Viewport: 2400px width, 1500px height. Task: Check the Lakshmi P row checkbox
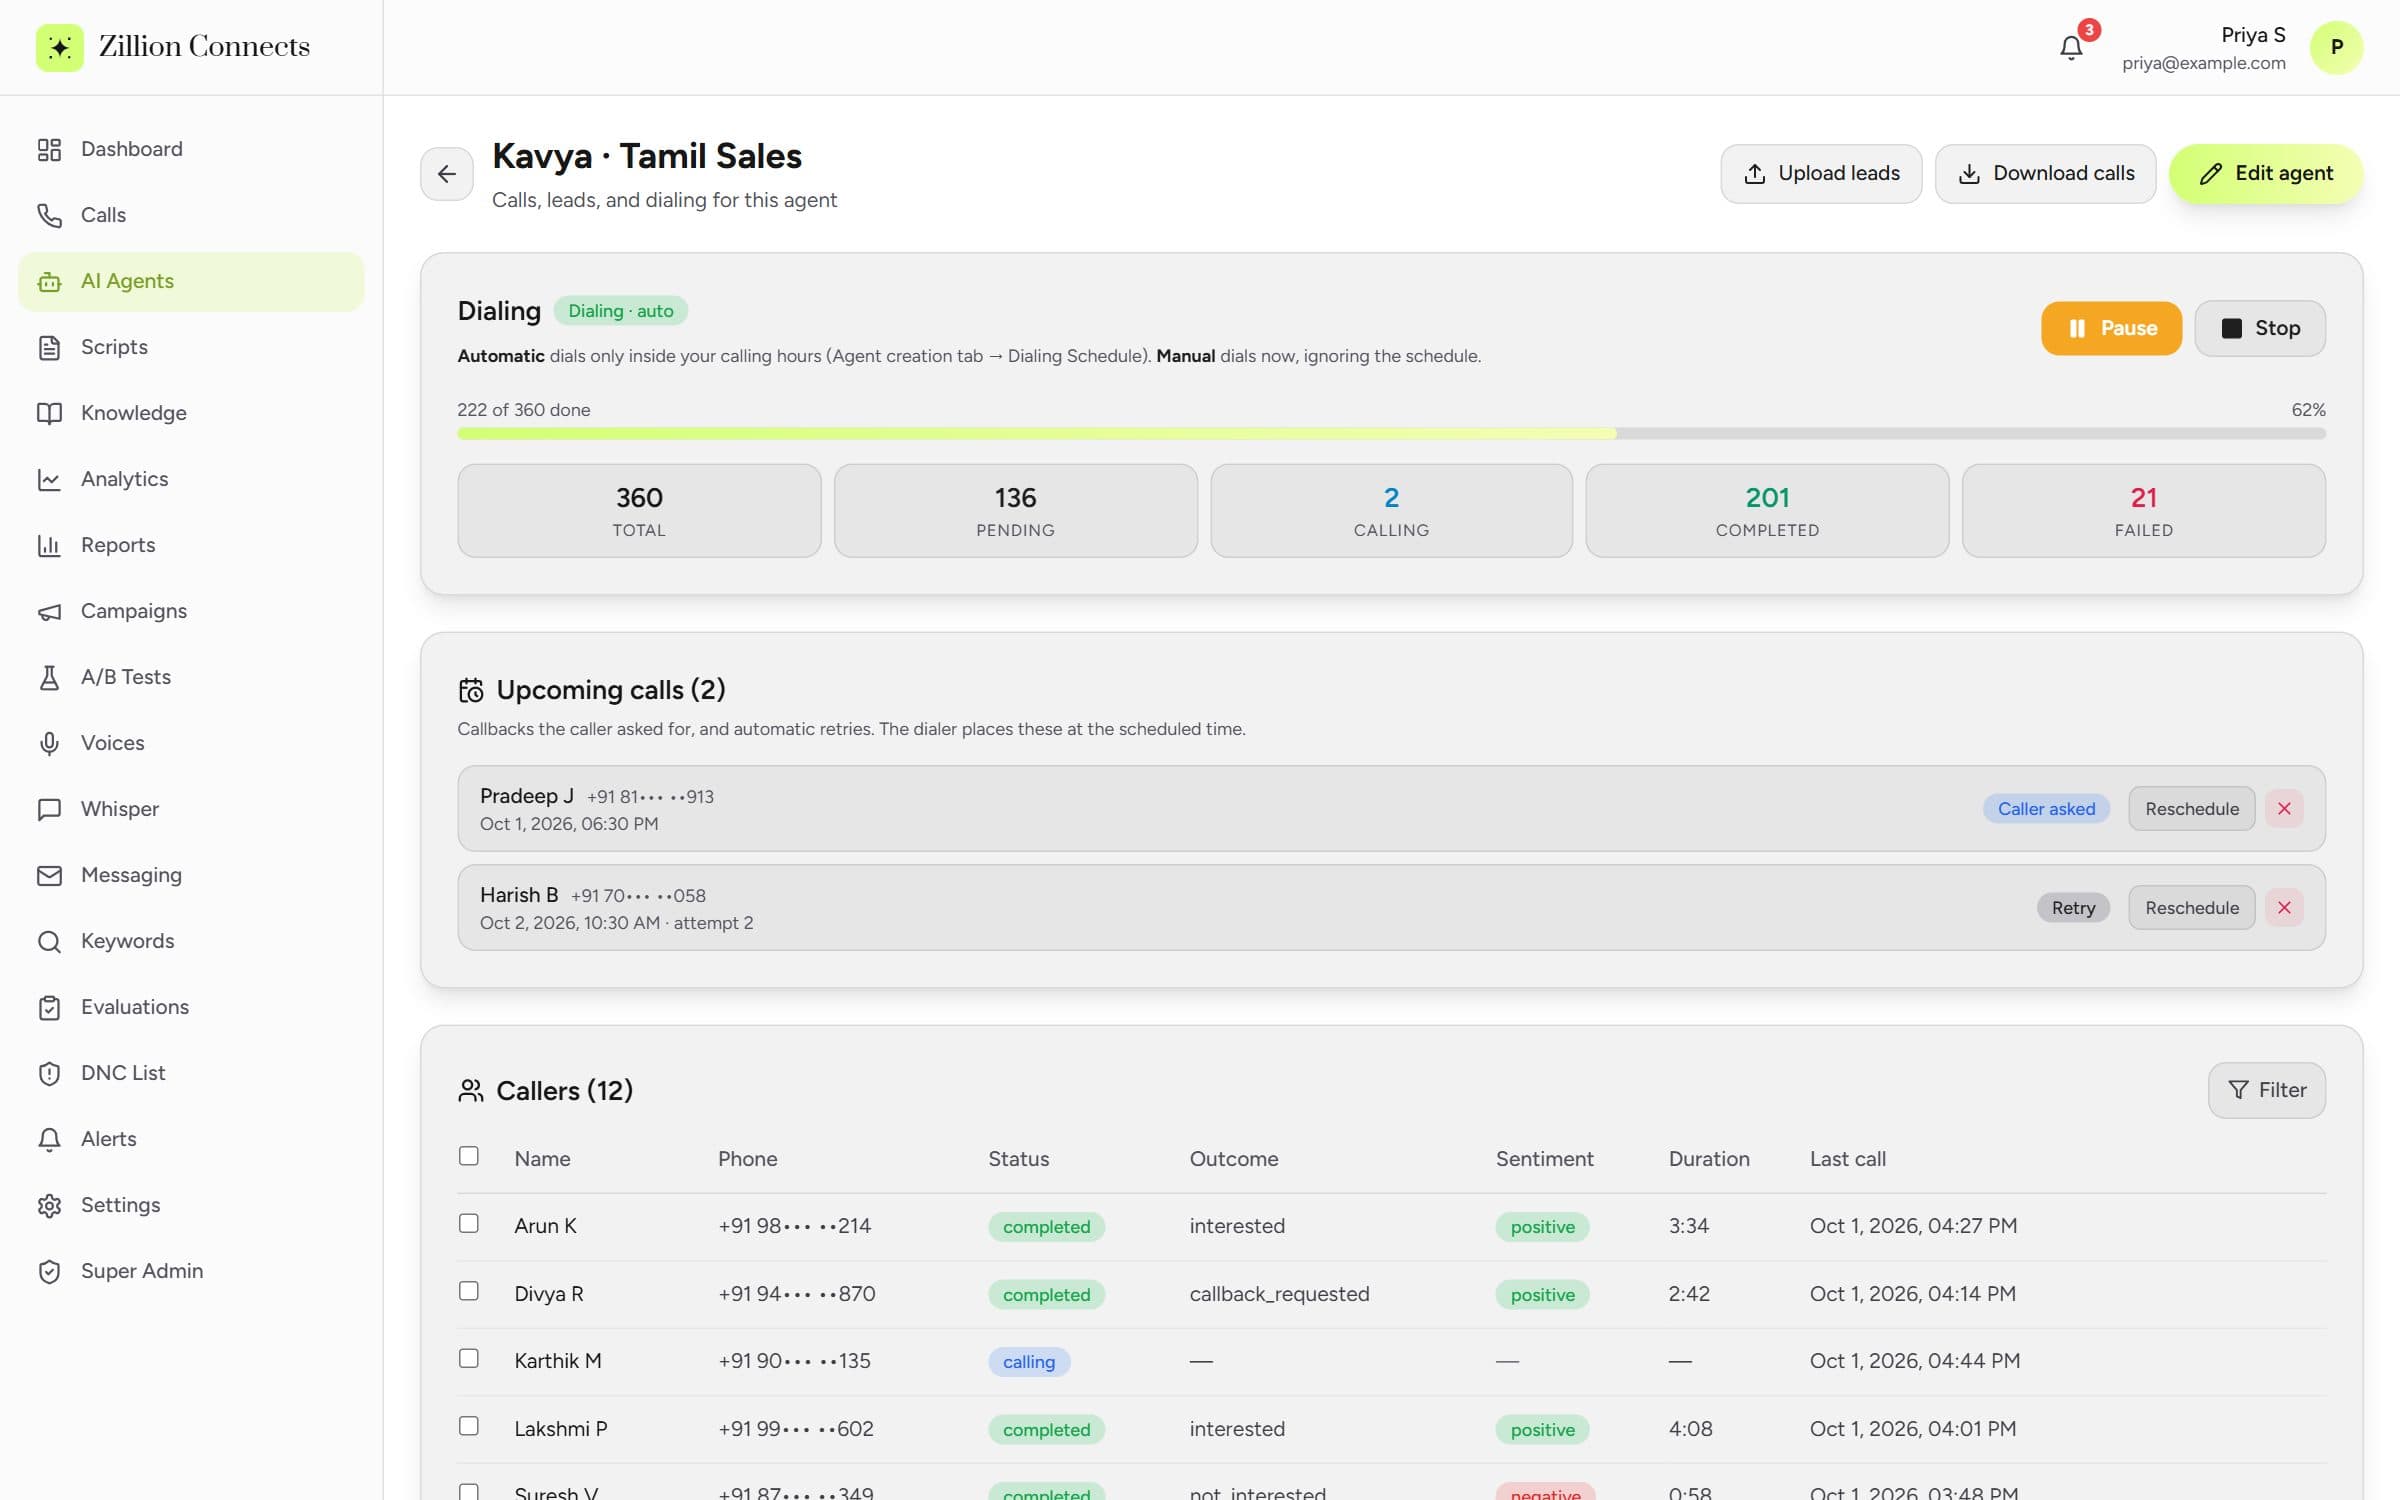click(x=468, y=1426)
